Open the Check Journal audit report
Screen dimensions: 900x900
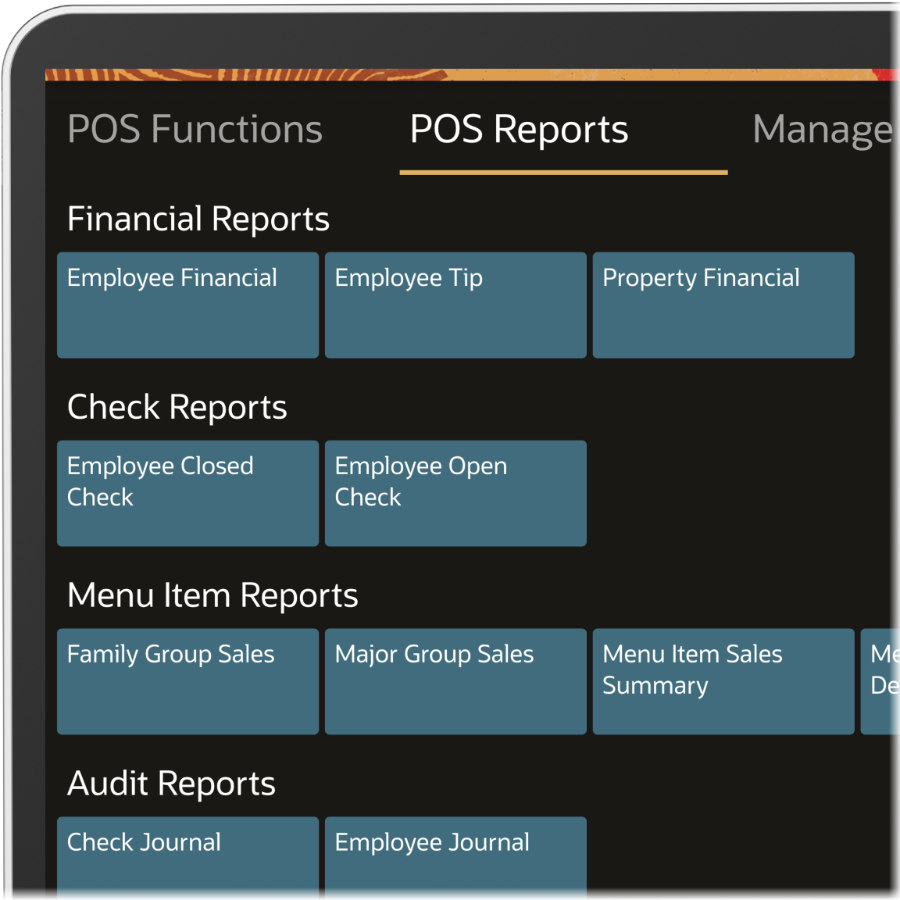click(x=188, y=857)
